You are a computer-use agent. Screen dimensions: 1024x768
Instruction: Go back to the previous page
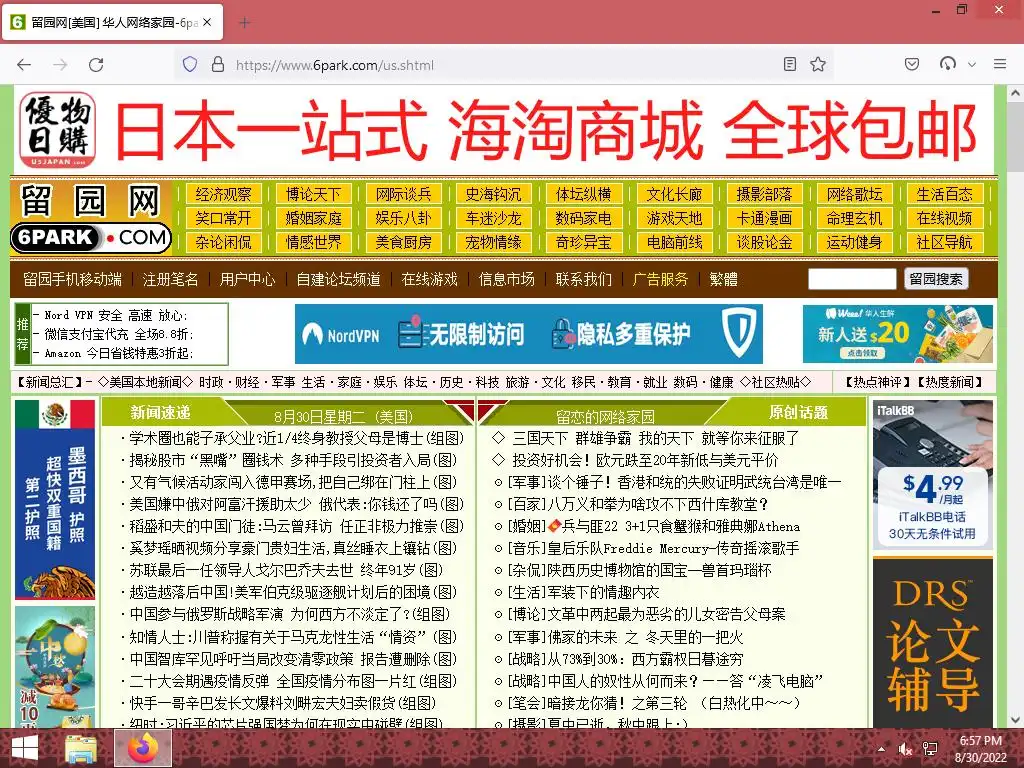pos(24,65)
